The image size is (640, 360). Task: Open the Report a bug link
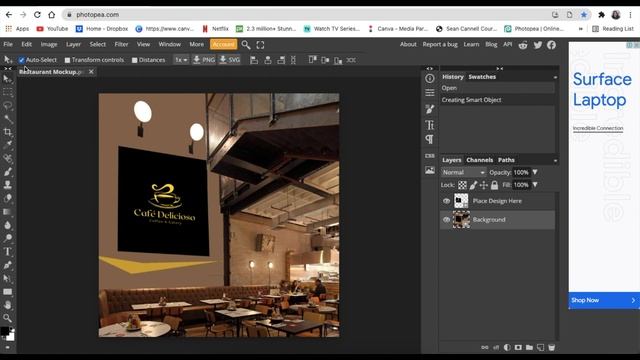[440, 44]
